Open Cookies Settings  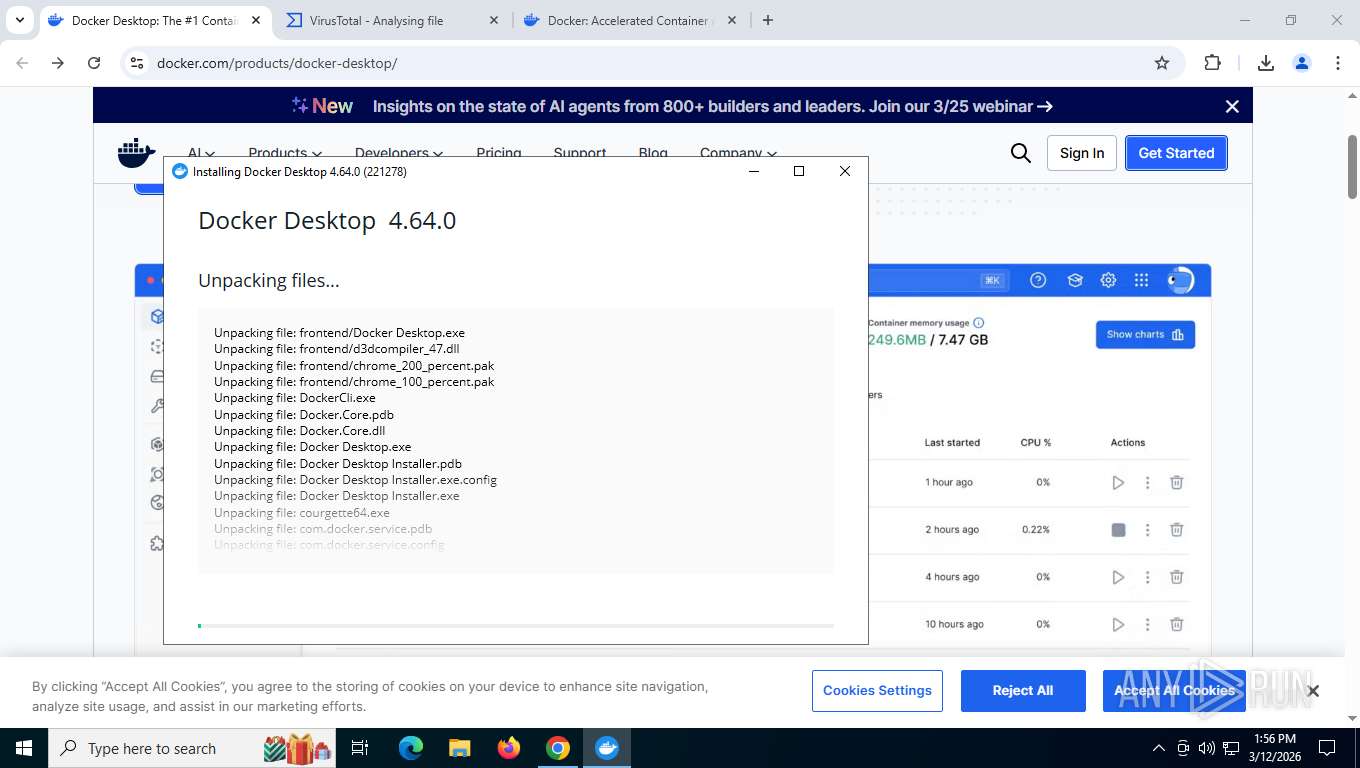pos(877,691)
